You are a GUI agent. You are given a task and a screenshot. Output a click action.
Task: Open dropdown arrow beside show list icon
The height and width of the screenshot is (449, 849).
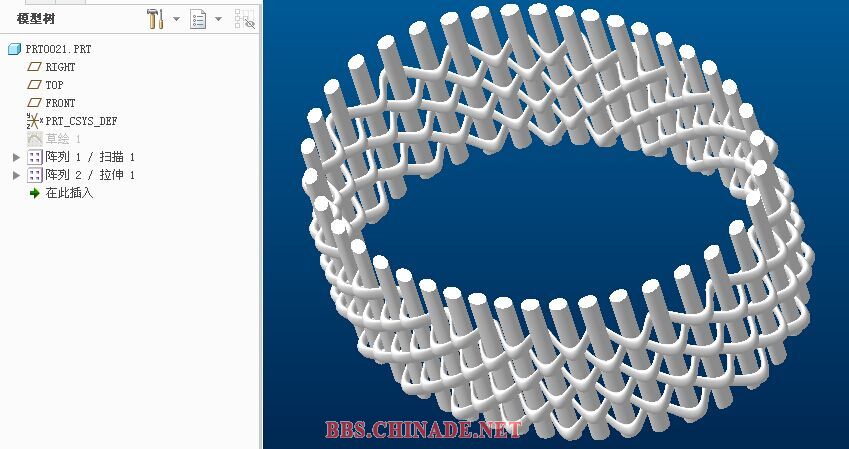[x=218, y=19]
